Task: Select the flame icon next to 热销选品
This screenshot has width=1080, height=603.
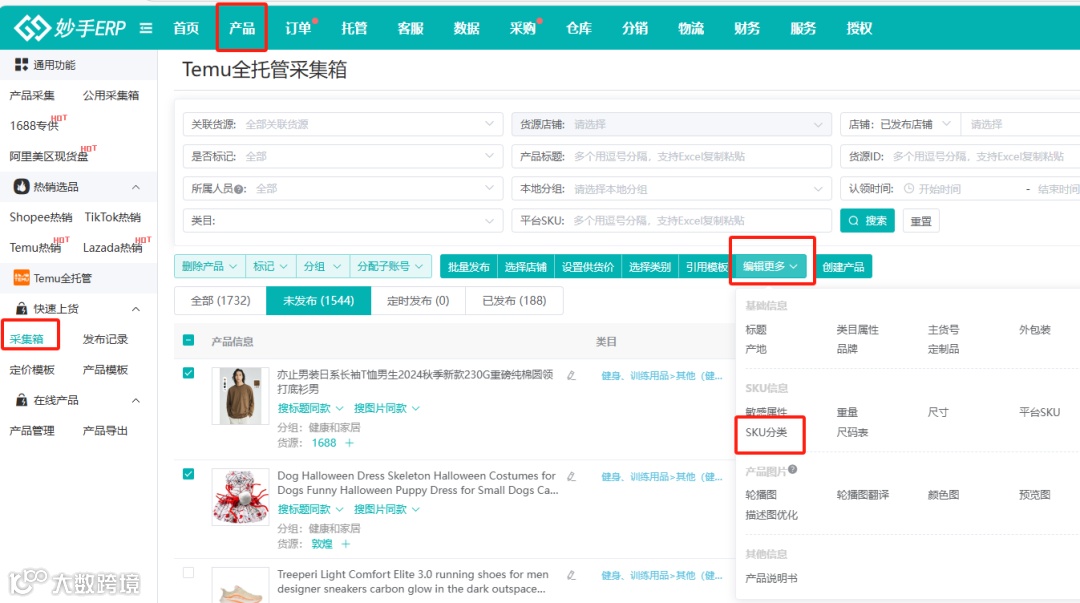Action: tap(19, 184)
